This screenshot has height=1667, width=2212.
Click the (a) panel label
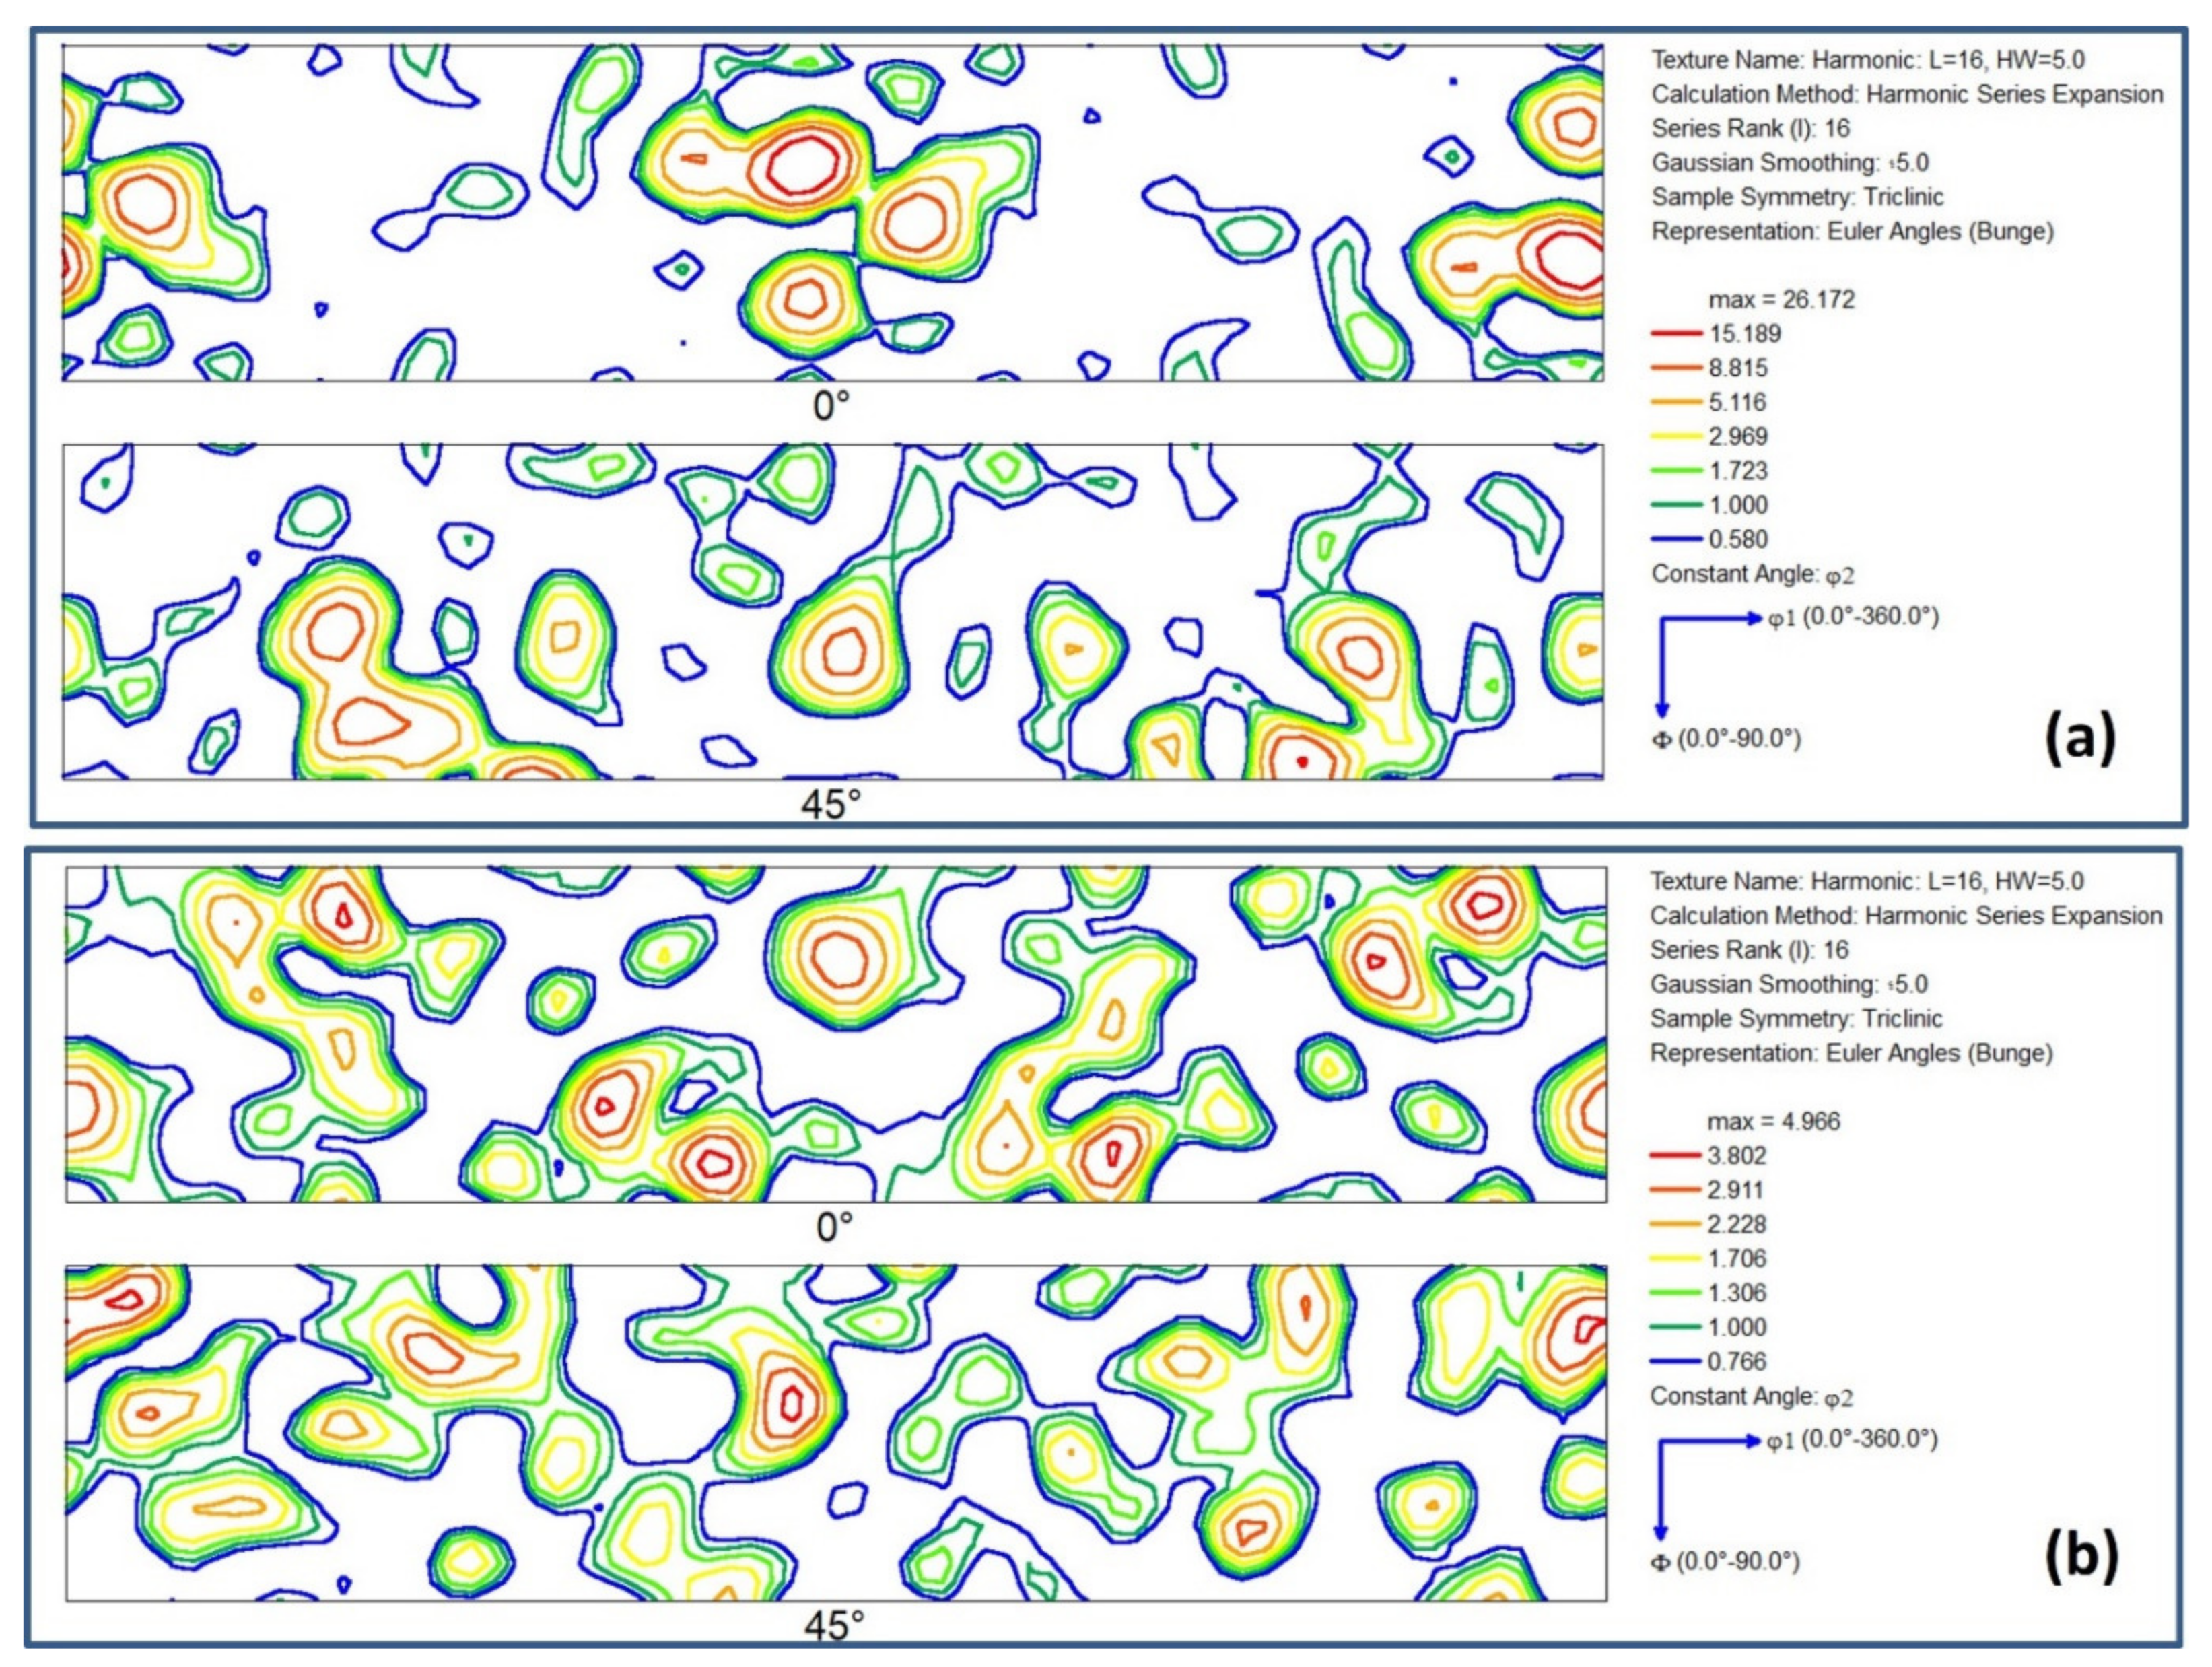(2080, 739)
